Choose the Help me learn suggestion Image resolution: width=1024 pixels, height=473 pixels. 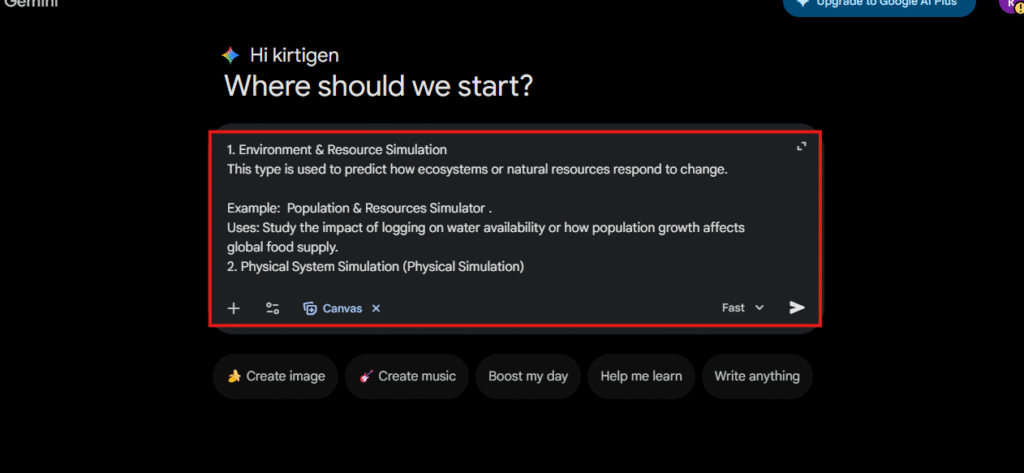tap(640, 376)
